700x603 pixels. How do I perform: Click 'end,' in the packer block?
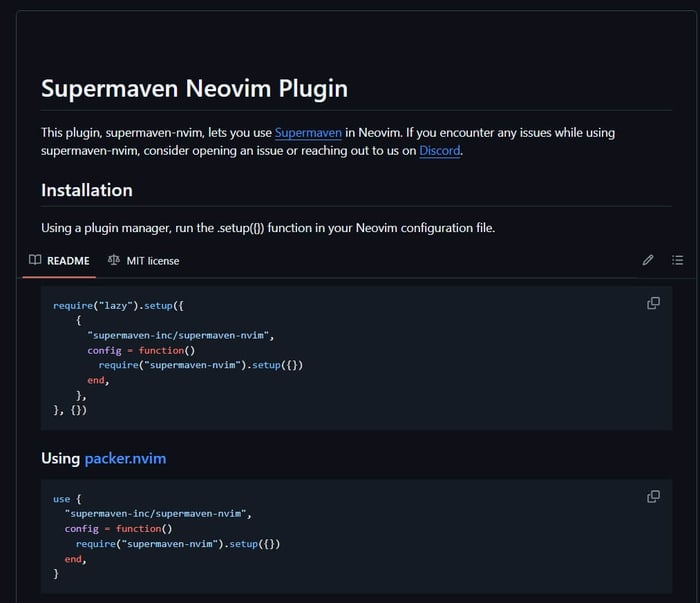tap(75, 559)
